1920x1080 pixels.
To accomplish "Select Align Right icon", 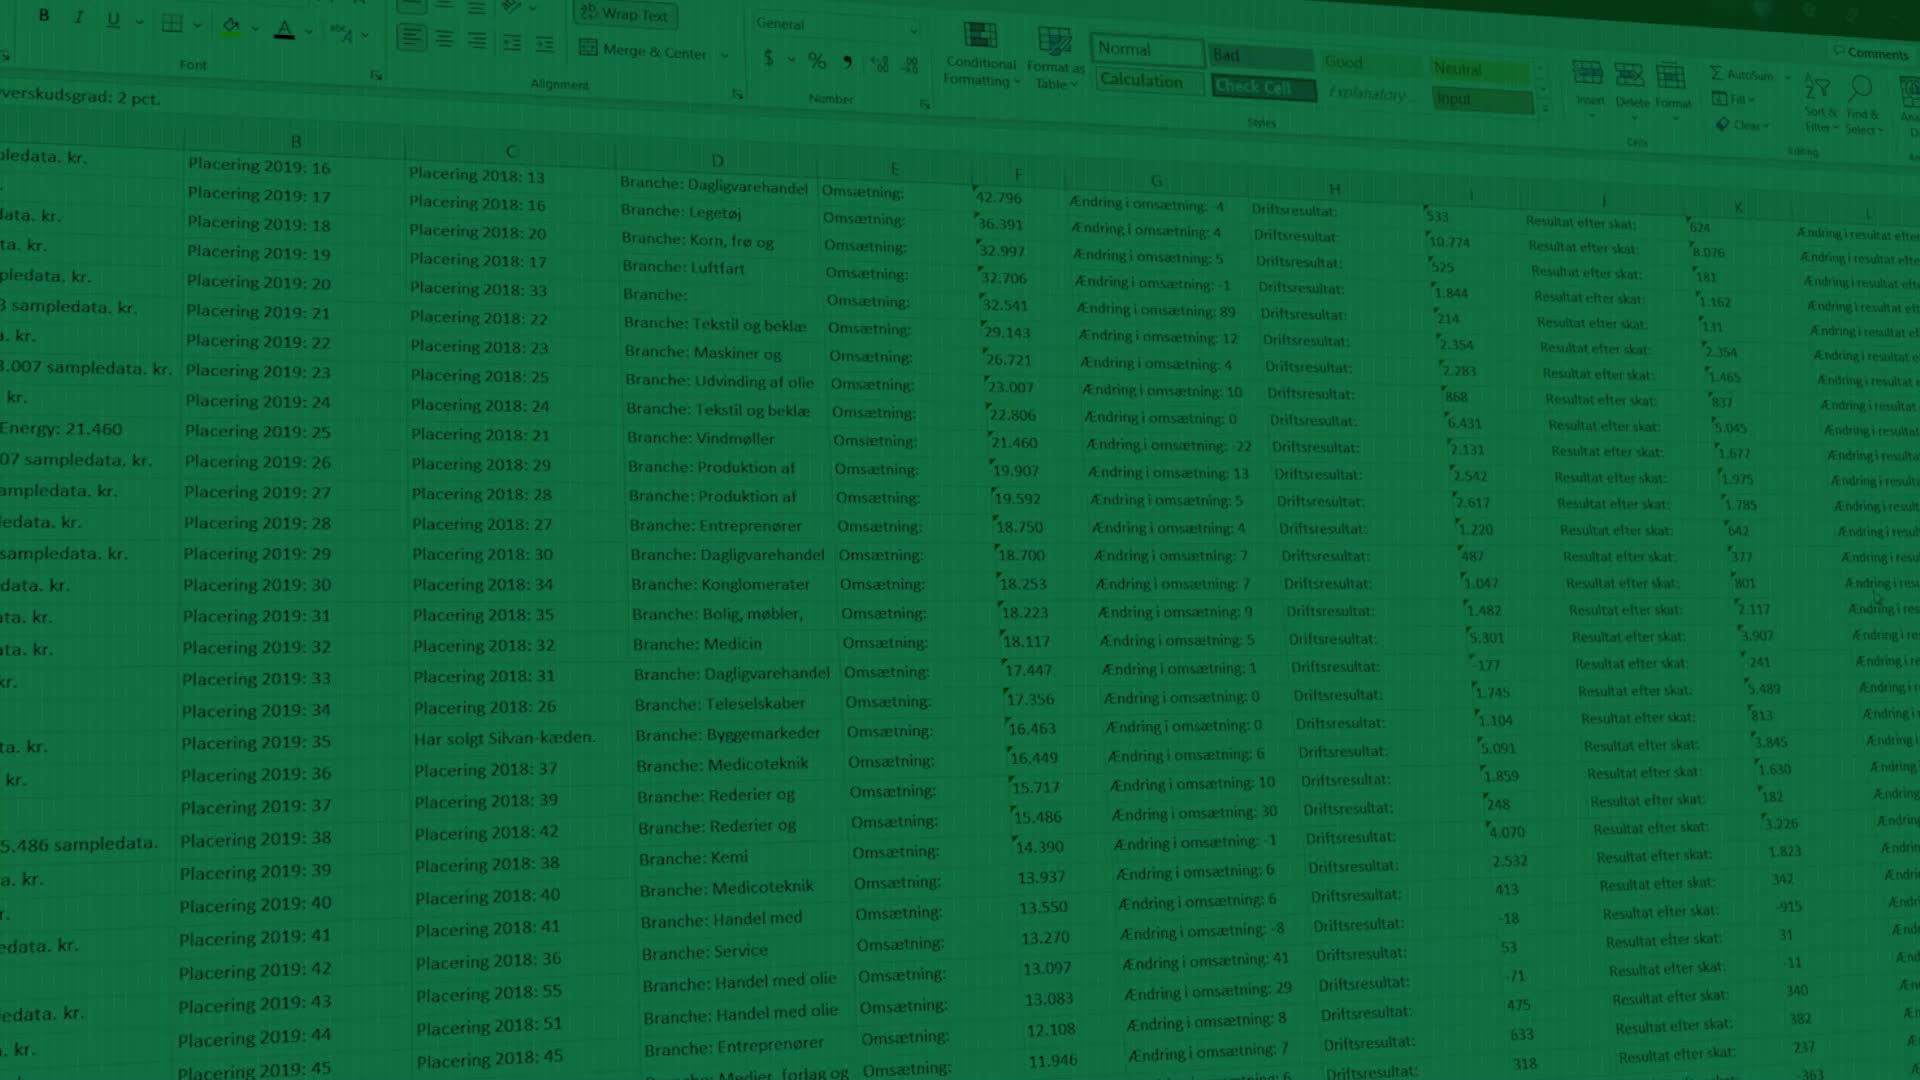I will click(477, 41).
